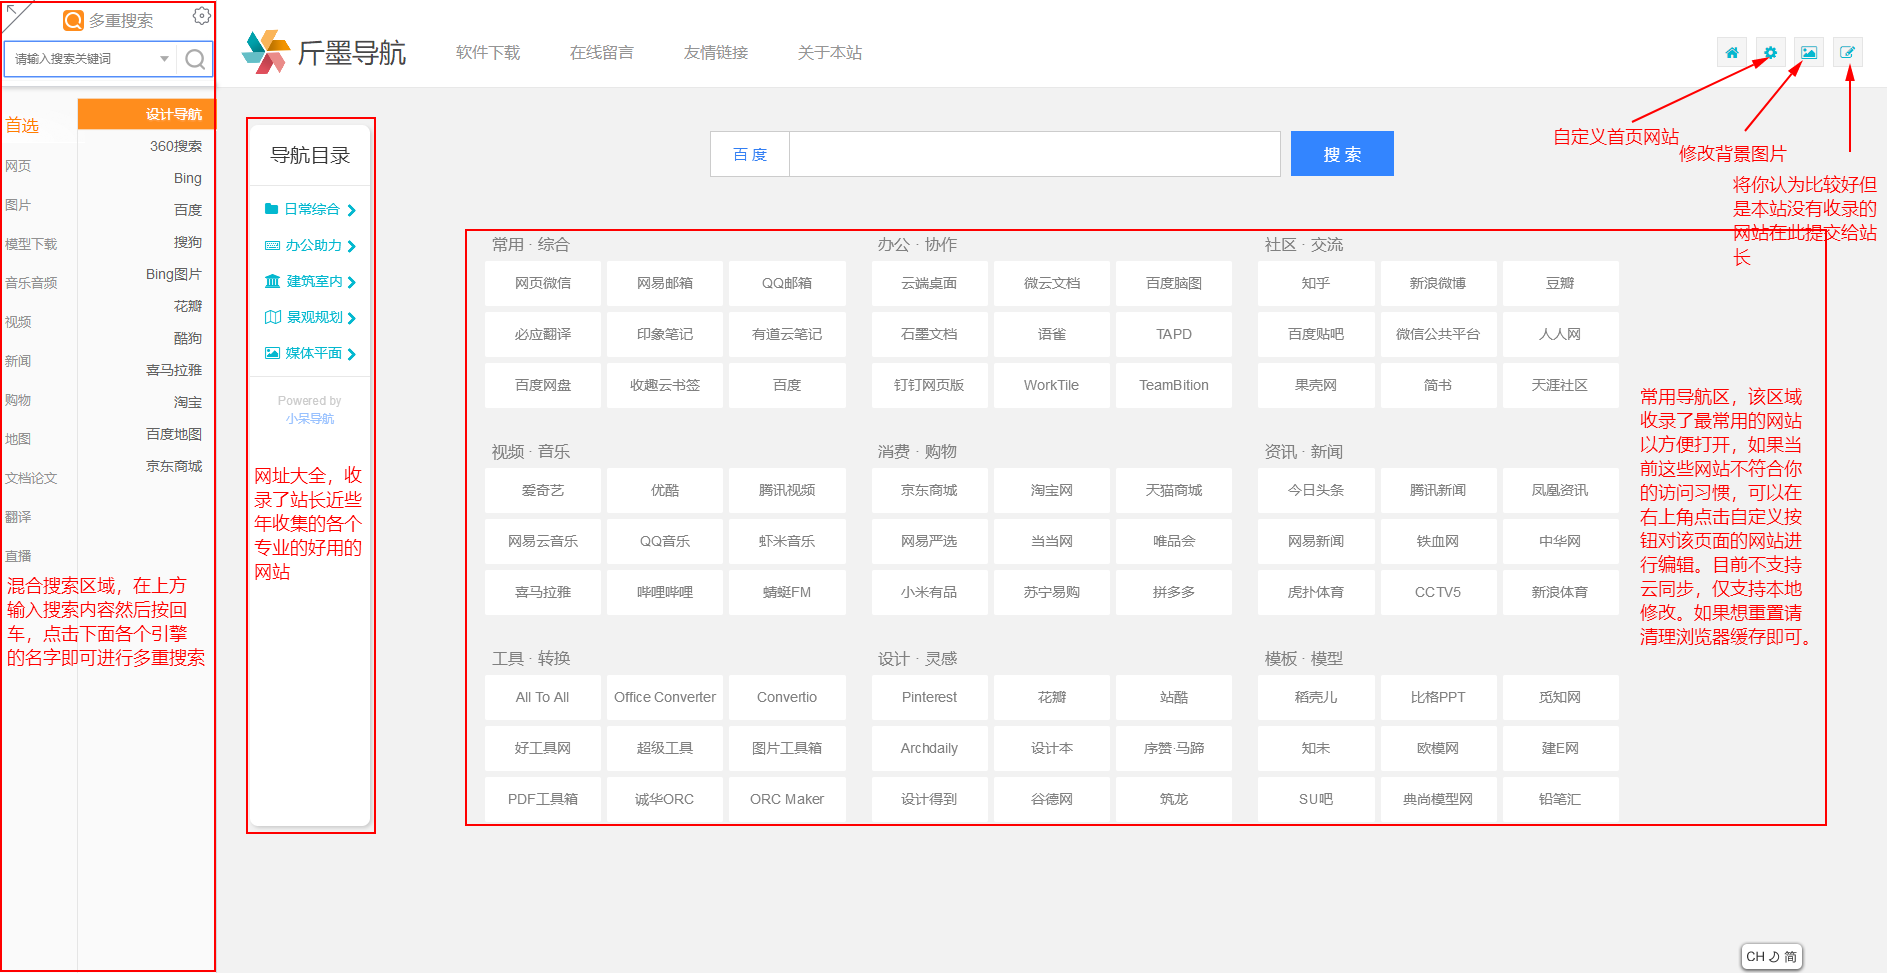This screenshot has width=1887, height=973.
Task: Click the 斤墨导航 site logo
Action: (x=324, y=52)
